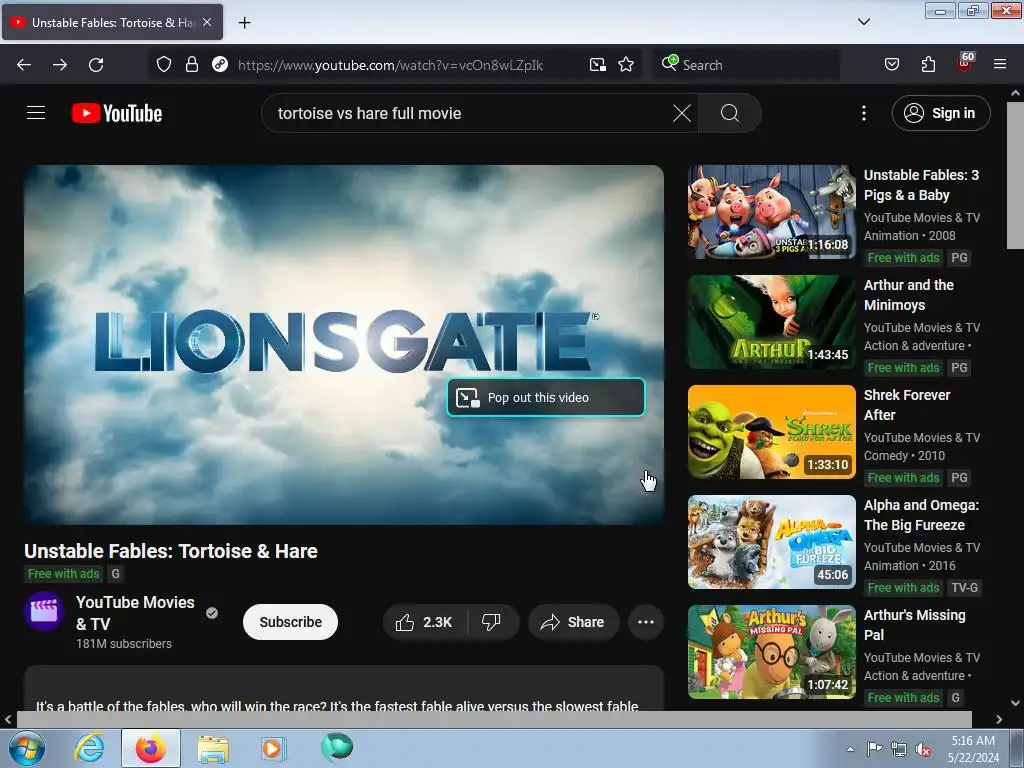Open Alpha and Omega: The Big Fureeze title
The height and width of the screenshot is (768, 1024).
pyautogui.click(x=921, y=515)
